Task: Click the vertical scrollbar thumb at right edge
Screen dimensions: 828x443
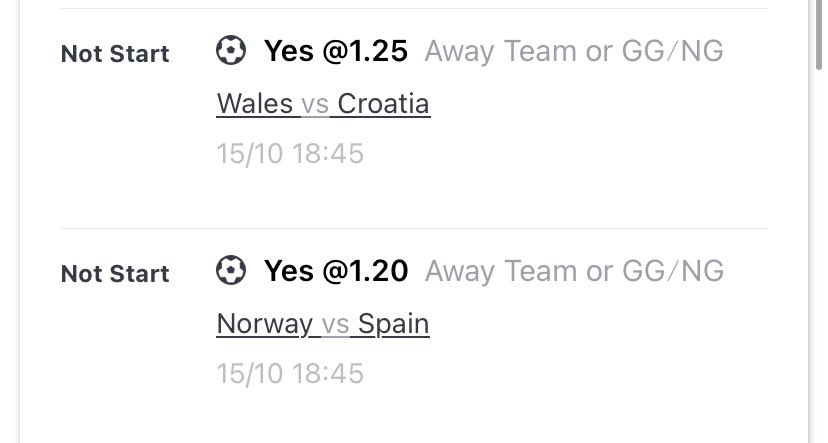Action: coord(819,34)
